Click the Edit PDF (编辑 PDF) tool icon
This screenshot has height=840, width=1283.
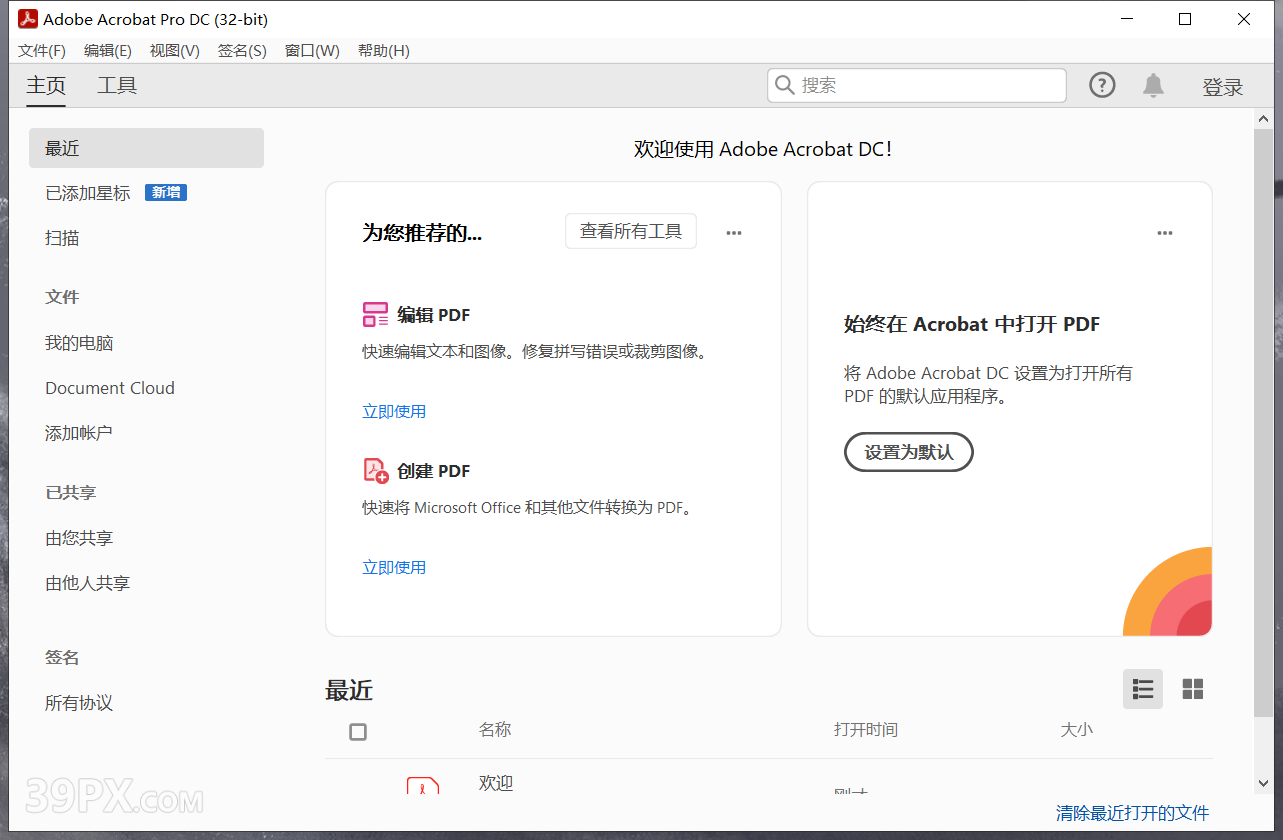coord(375,315)
